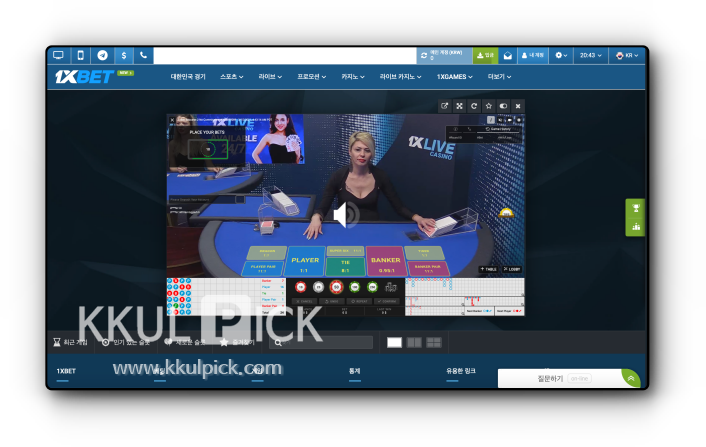Bet on the SUPER SIX area
Image resolution: width=706 pixels, height=447 pixels.
(x=345, y=251)
